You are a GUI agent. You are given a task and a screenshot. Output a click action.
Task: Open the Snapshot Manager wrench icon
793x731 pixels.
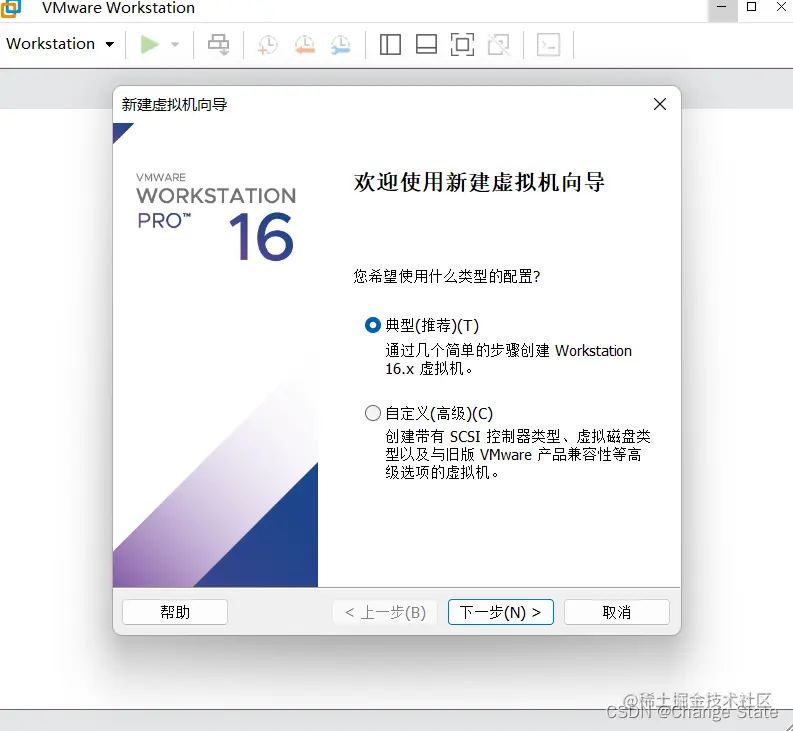(x=340, y=45)
